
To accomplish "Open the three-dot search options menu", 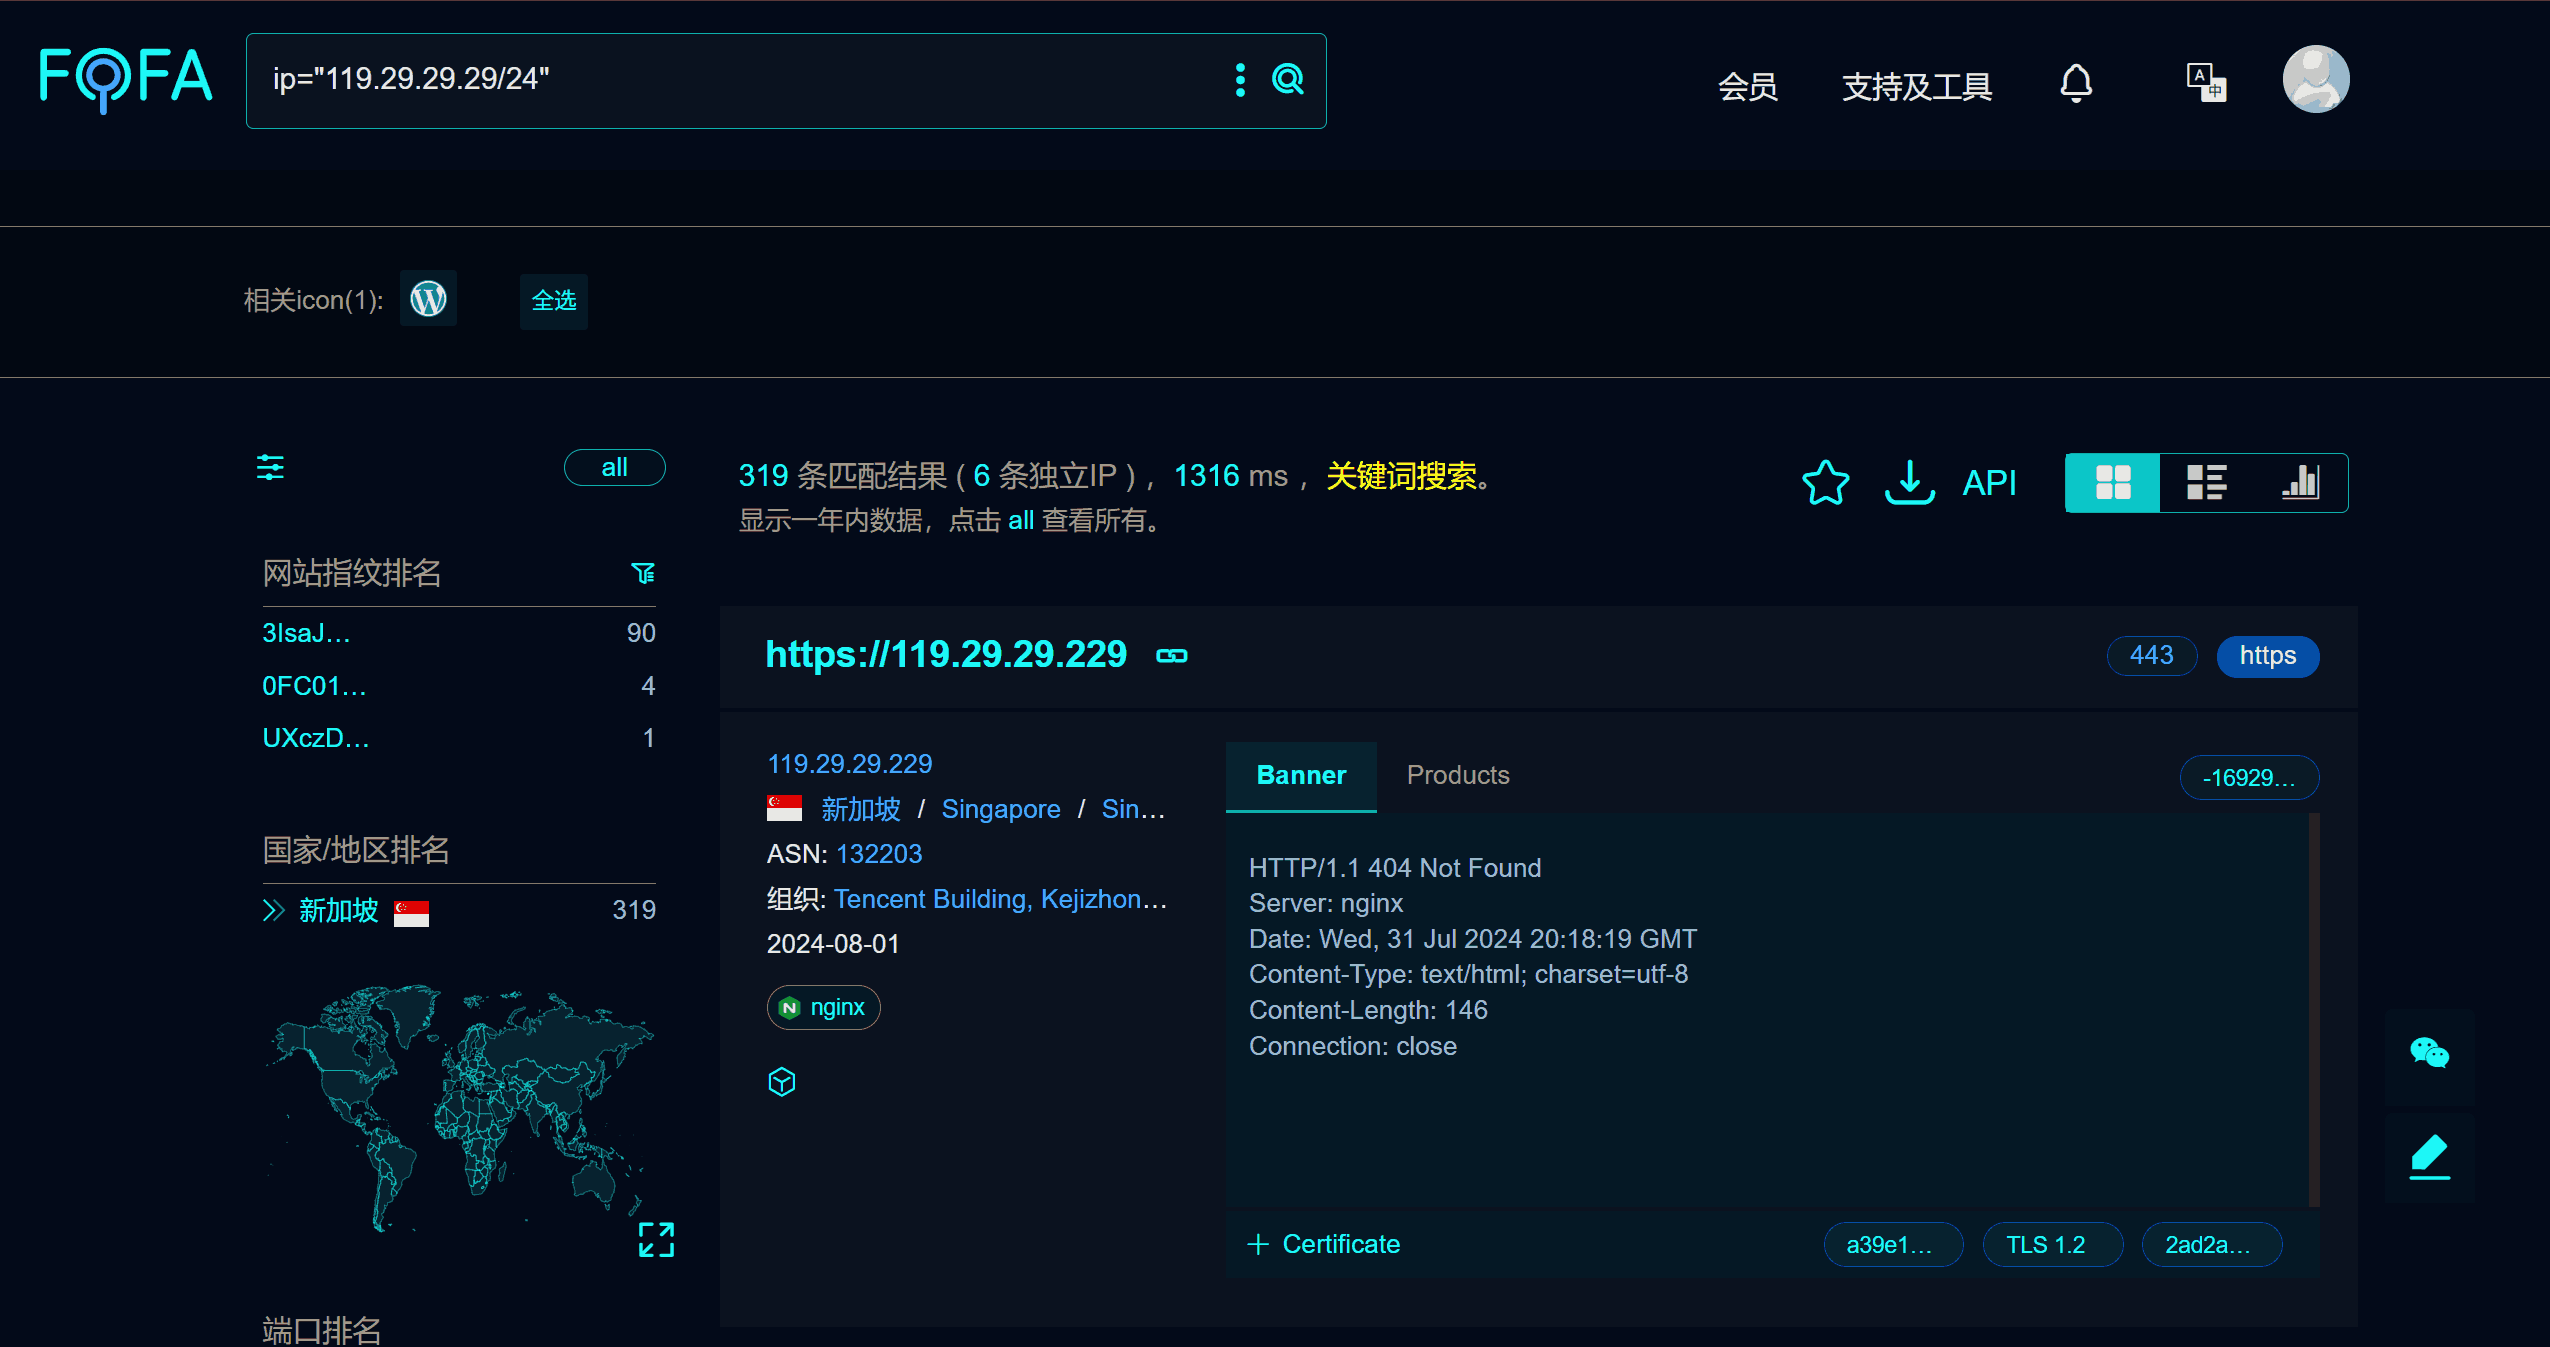I will click(1240, 80).
